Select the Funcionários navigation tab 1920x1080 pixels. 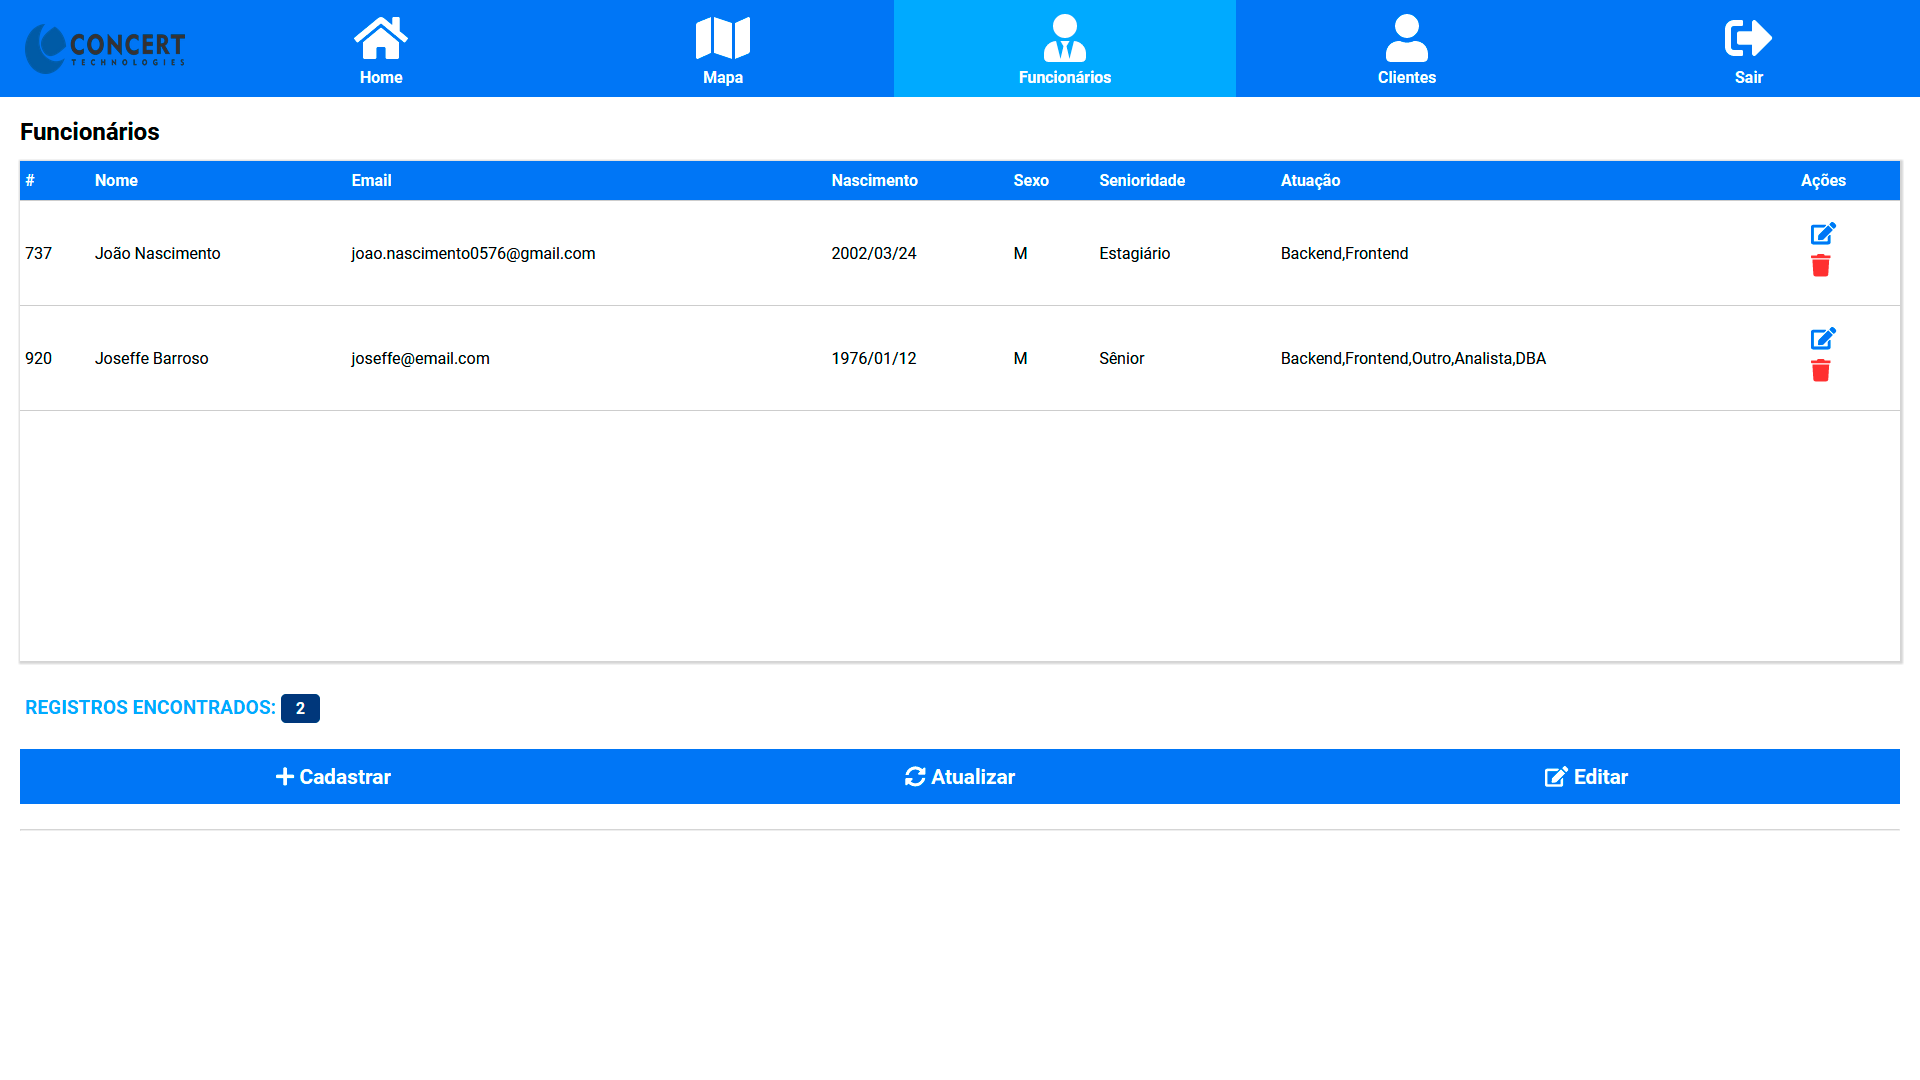click(x=1064, y=49)
